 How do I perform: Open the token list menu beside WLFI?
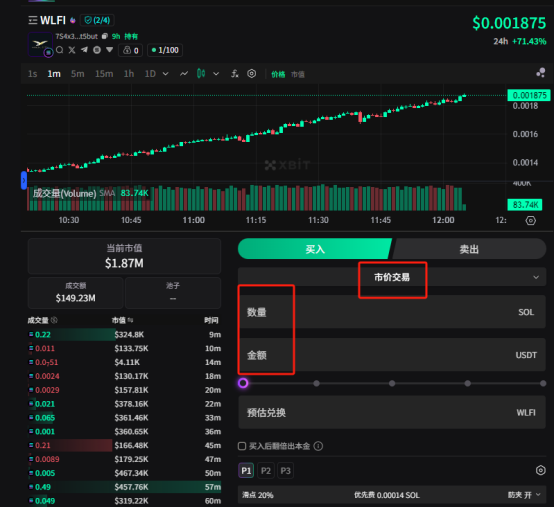click(33, 20)
